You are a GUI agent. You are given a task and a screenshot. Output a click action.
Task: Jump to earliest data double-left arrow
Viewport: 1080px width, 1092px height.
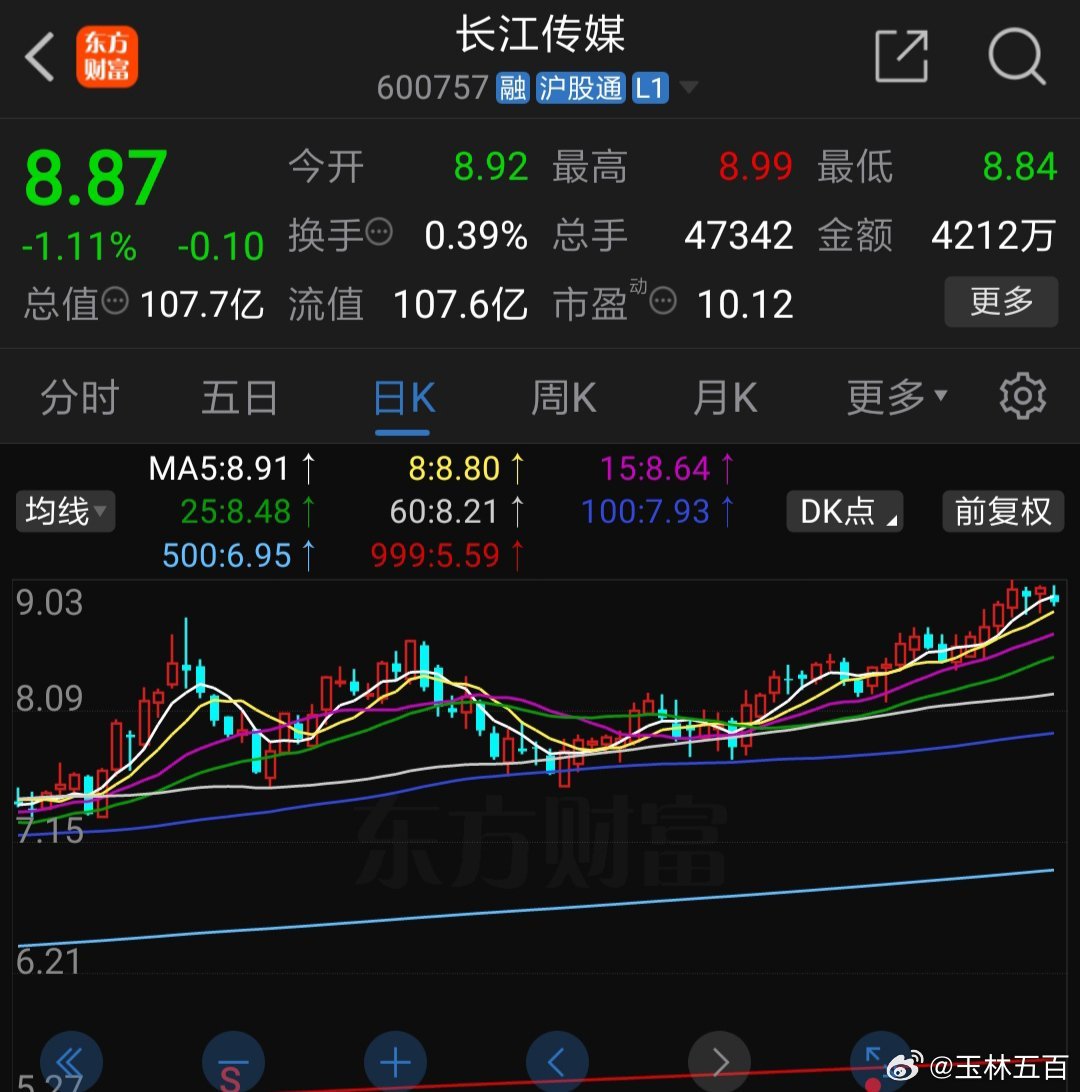(x=71, y=1062)
